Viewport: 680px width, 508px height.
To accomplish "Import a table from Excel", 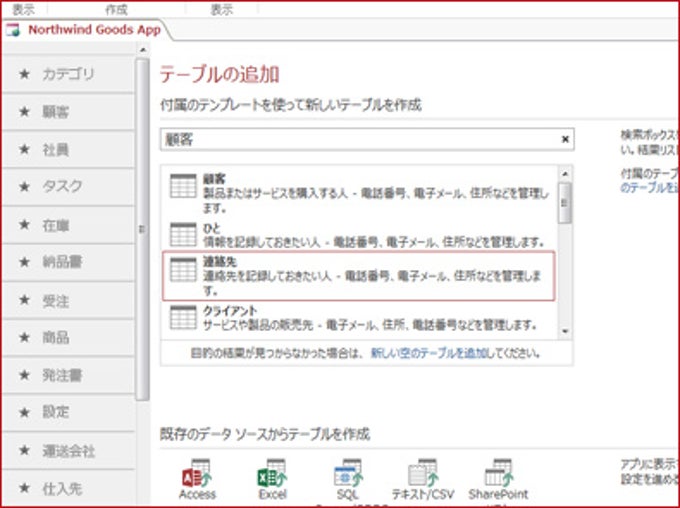I will click(272, 479).
